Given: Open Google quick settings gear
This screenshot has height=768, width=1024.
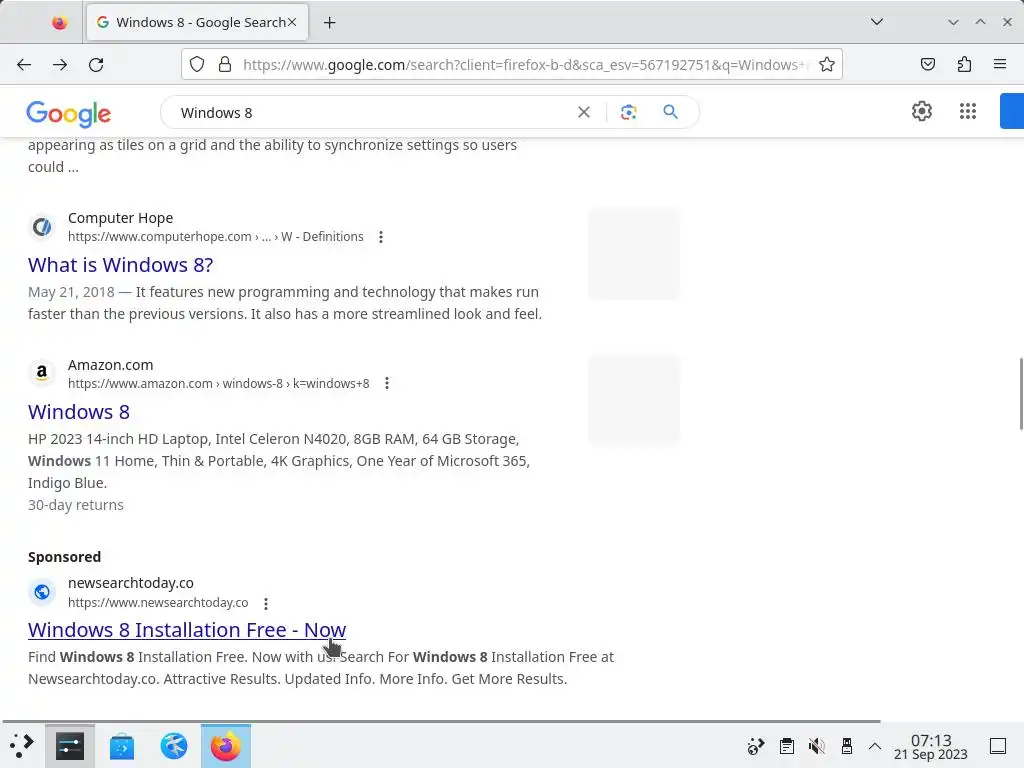Looking at the screenshot, I should pos(921,111).
